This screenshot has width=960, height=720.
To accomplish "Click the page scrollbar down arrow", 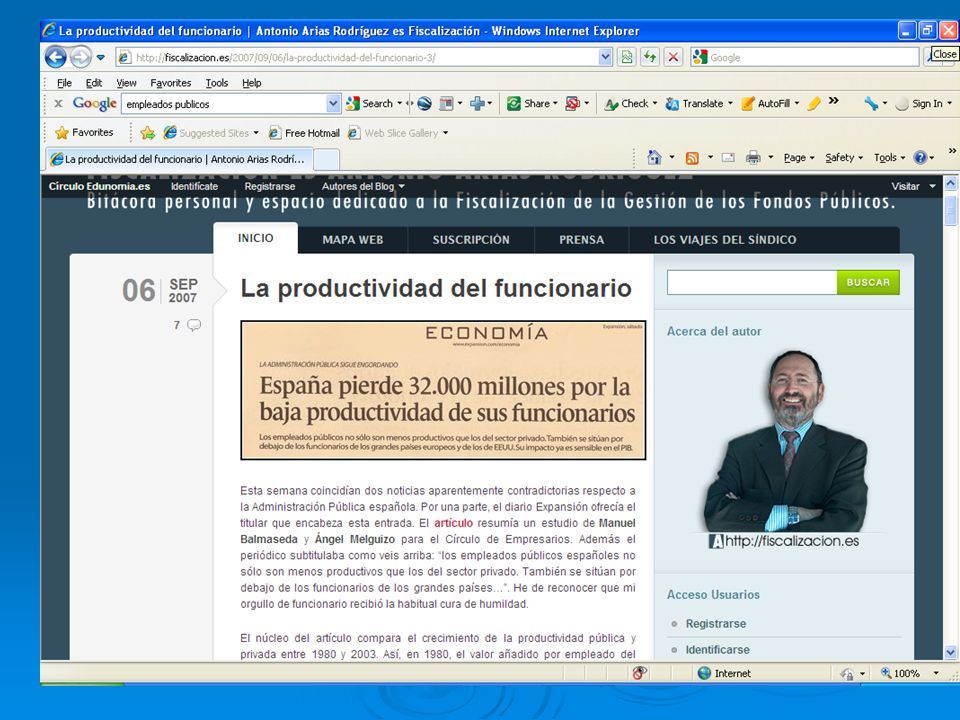I will (950, 652).
